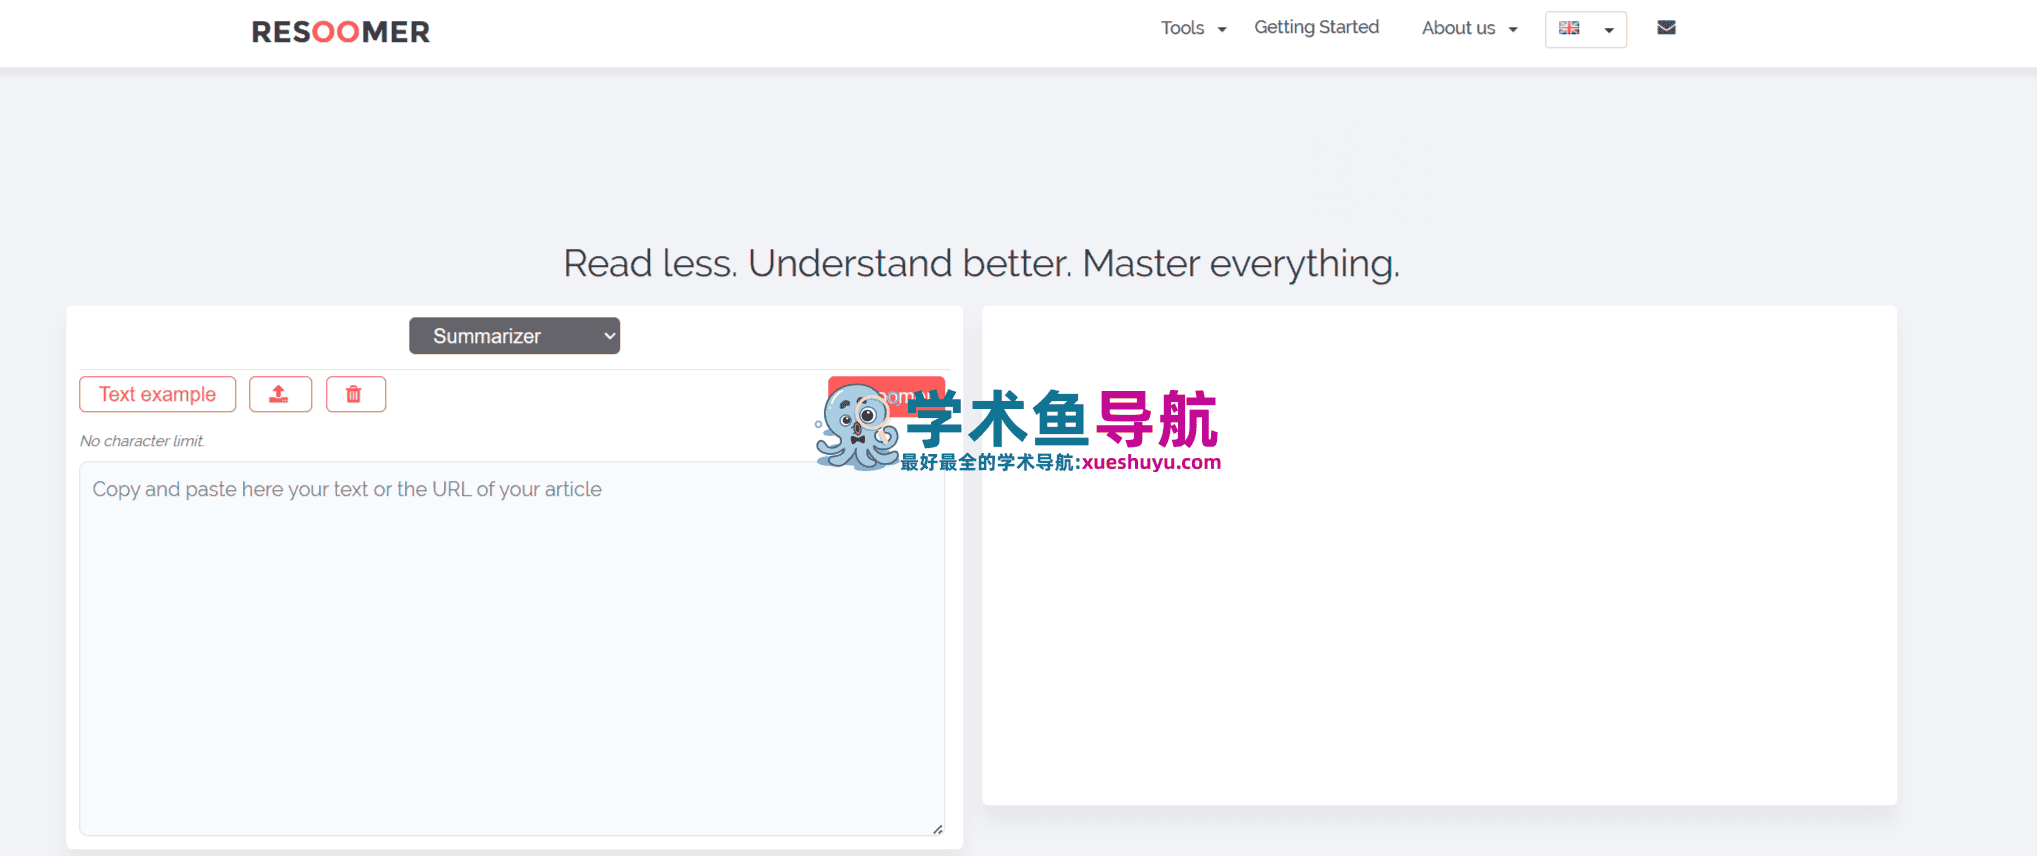Go to Getting Started page
2037x856 pixels.
1316,27
